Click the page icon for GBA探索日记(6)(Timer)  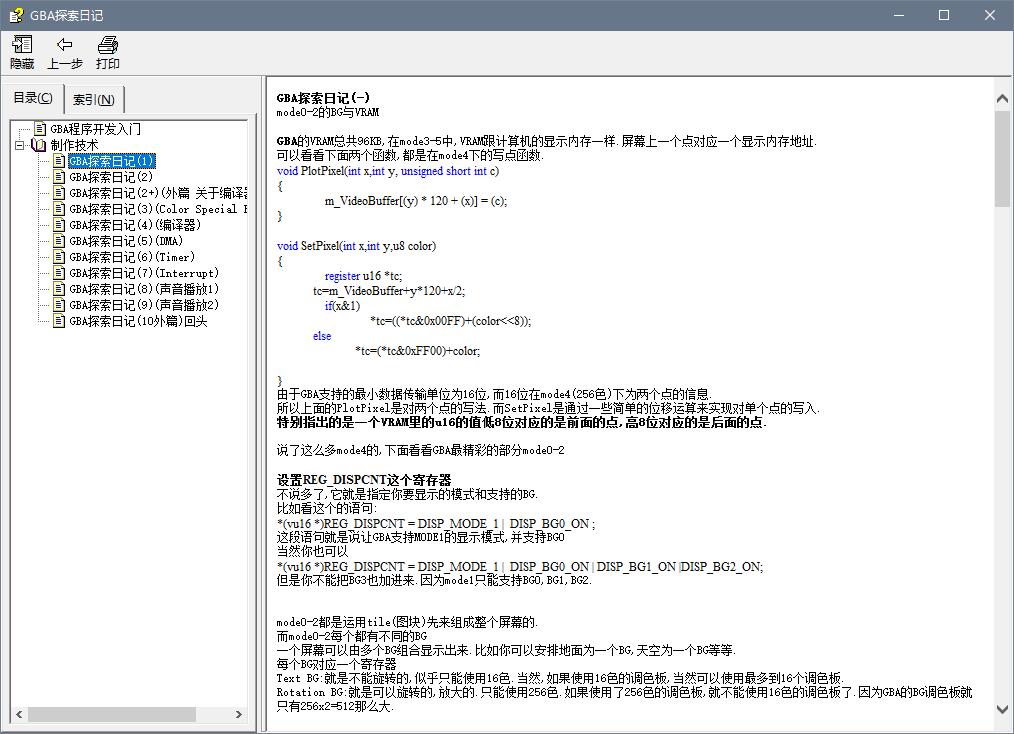pyautogui.click(x=57, y=256)
